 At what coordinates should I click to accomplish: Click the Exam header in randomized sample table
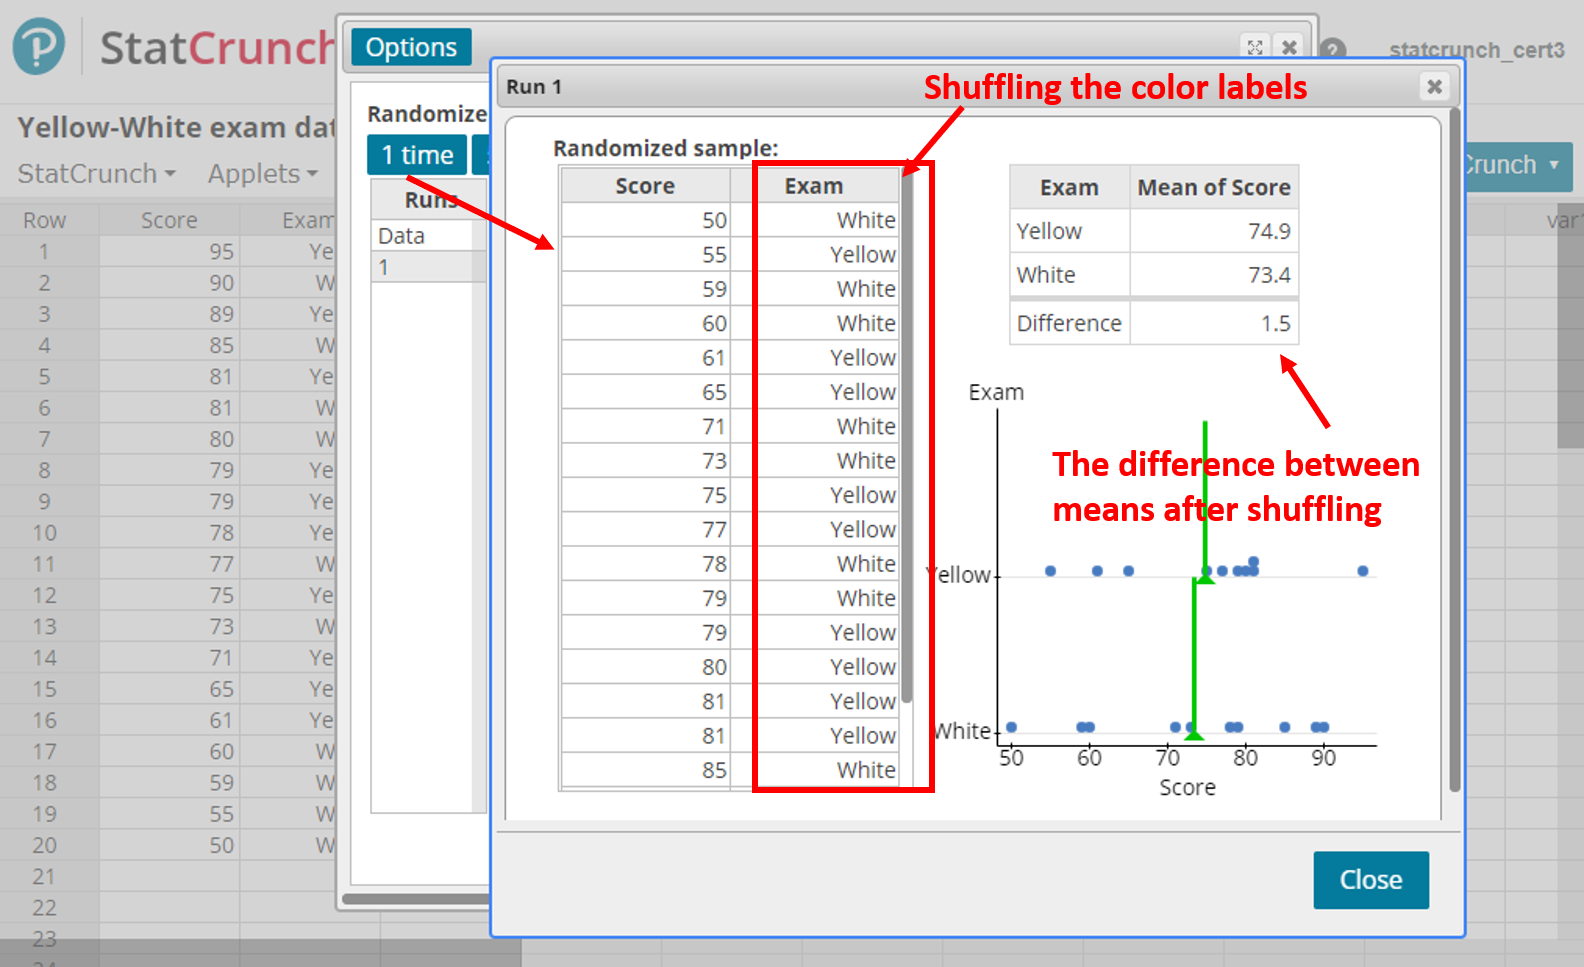click(813, 186)
